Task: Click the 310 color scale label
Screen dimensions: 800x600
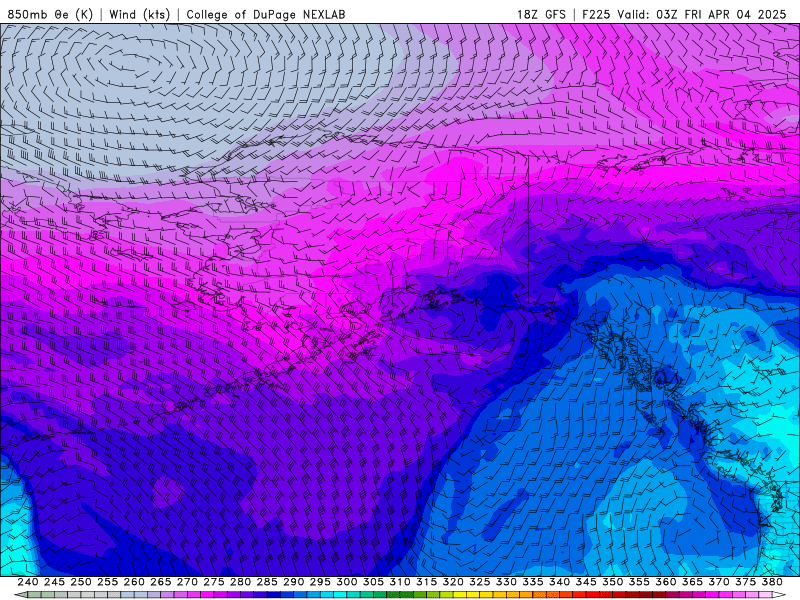Action: 400,582
